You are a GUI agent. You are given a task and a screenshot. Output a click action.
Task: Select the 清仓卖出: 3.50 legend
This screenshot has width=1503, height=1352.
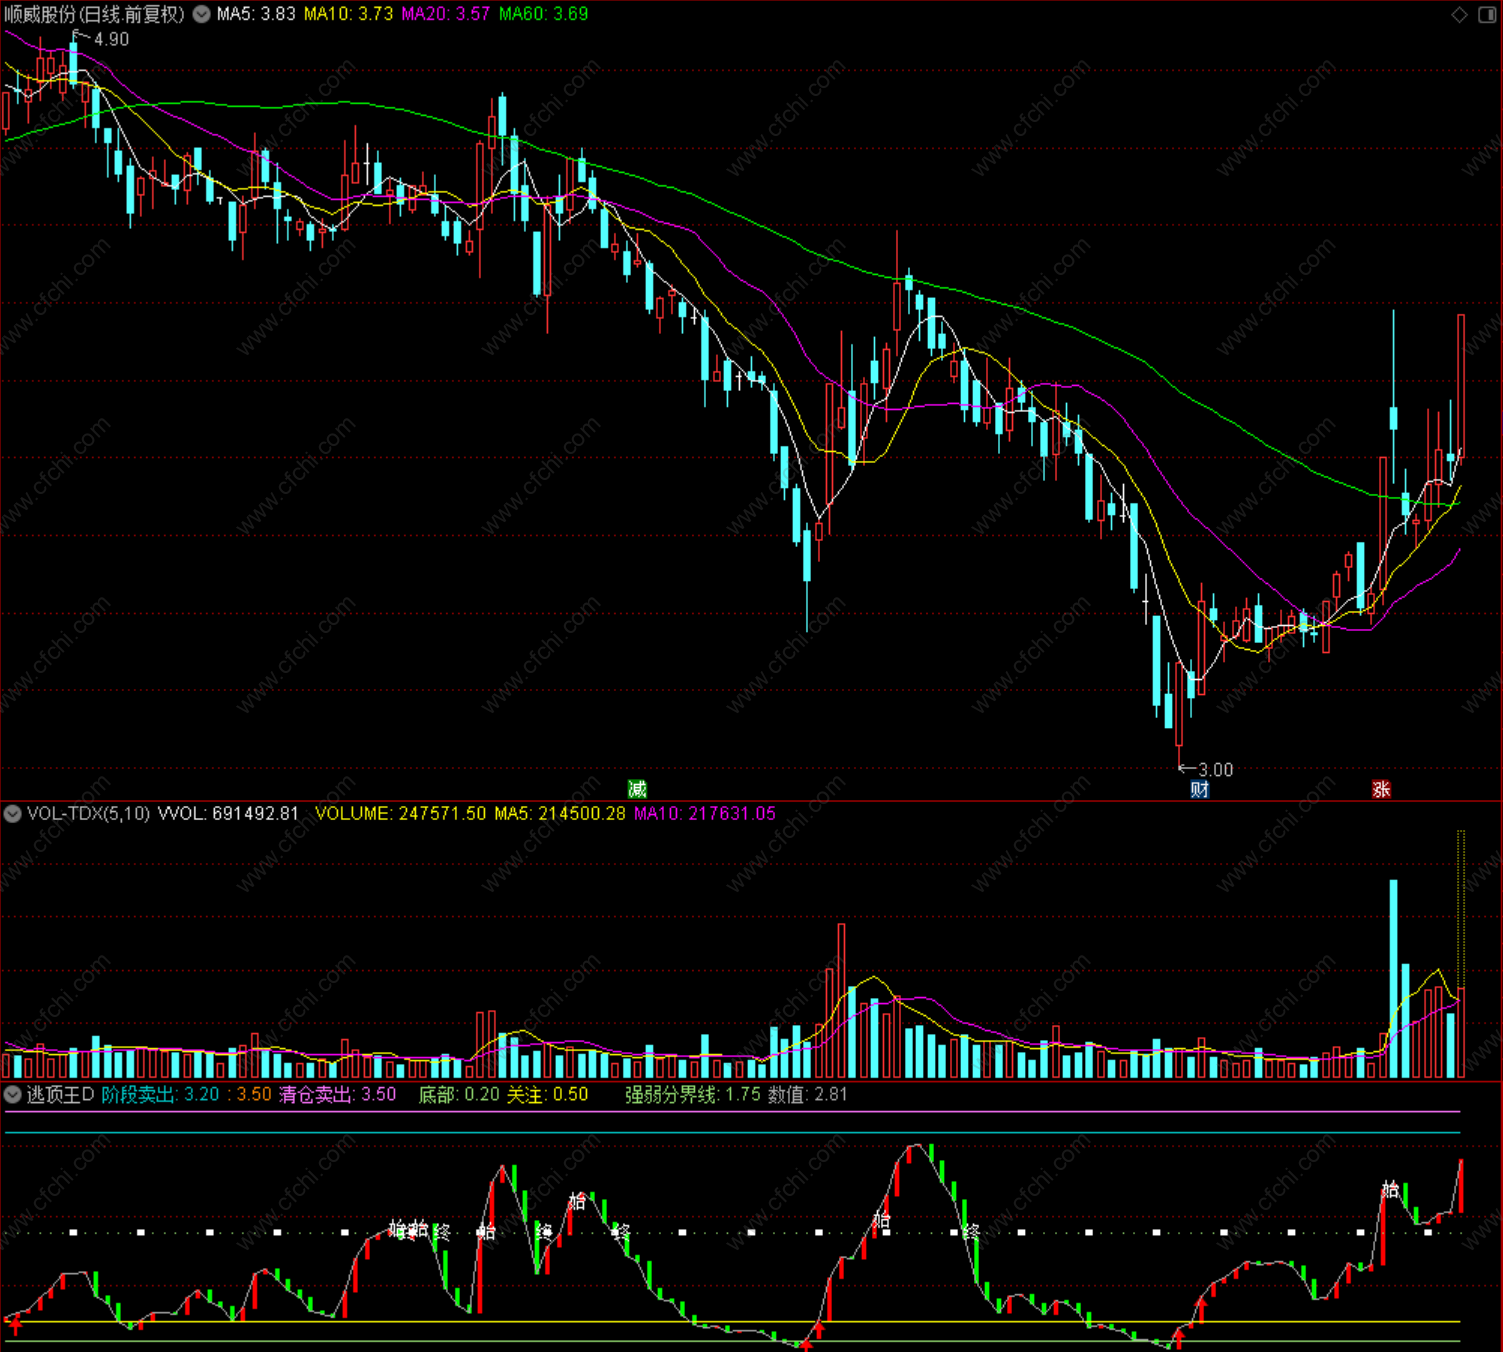coord(338,1095)
